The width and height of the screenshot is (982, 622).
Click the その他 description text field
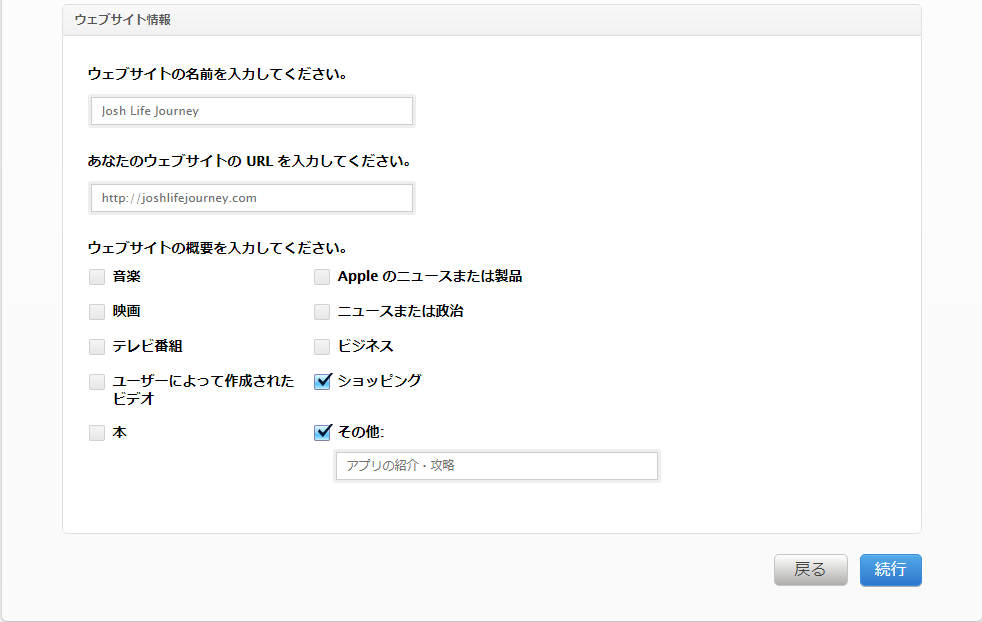coord(496,466)
